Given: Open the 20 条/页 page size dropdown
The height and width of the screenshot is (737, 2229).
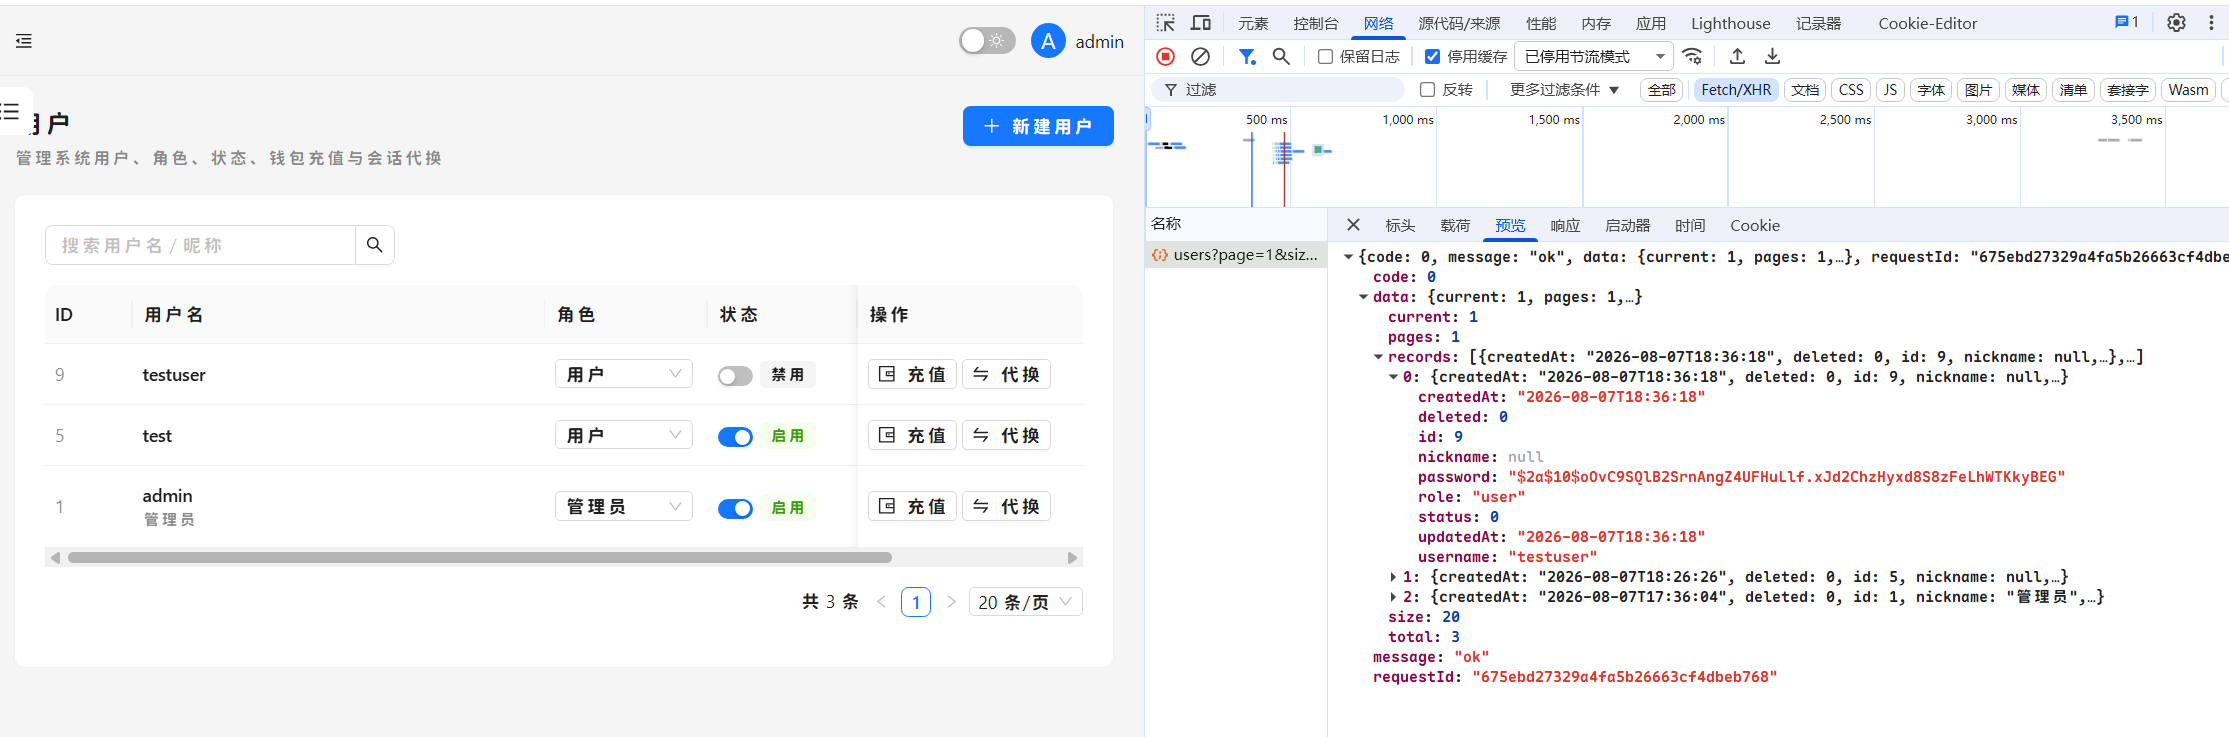Looking at the screenshot, I should tap(1025, 602).
